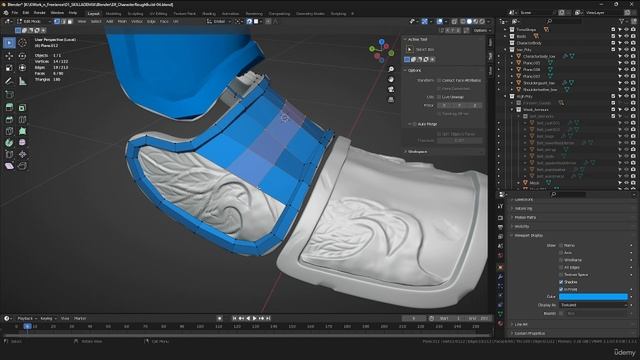Switch to the Sculpting workspace tab
640x360 pixels.
click(136, 13)
